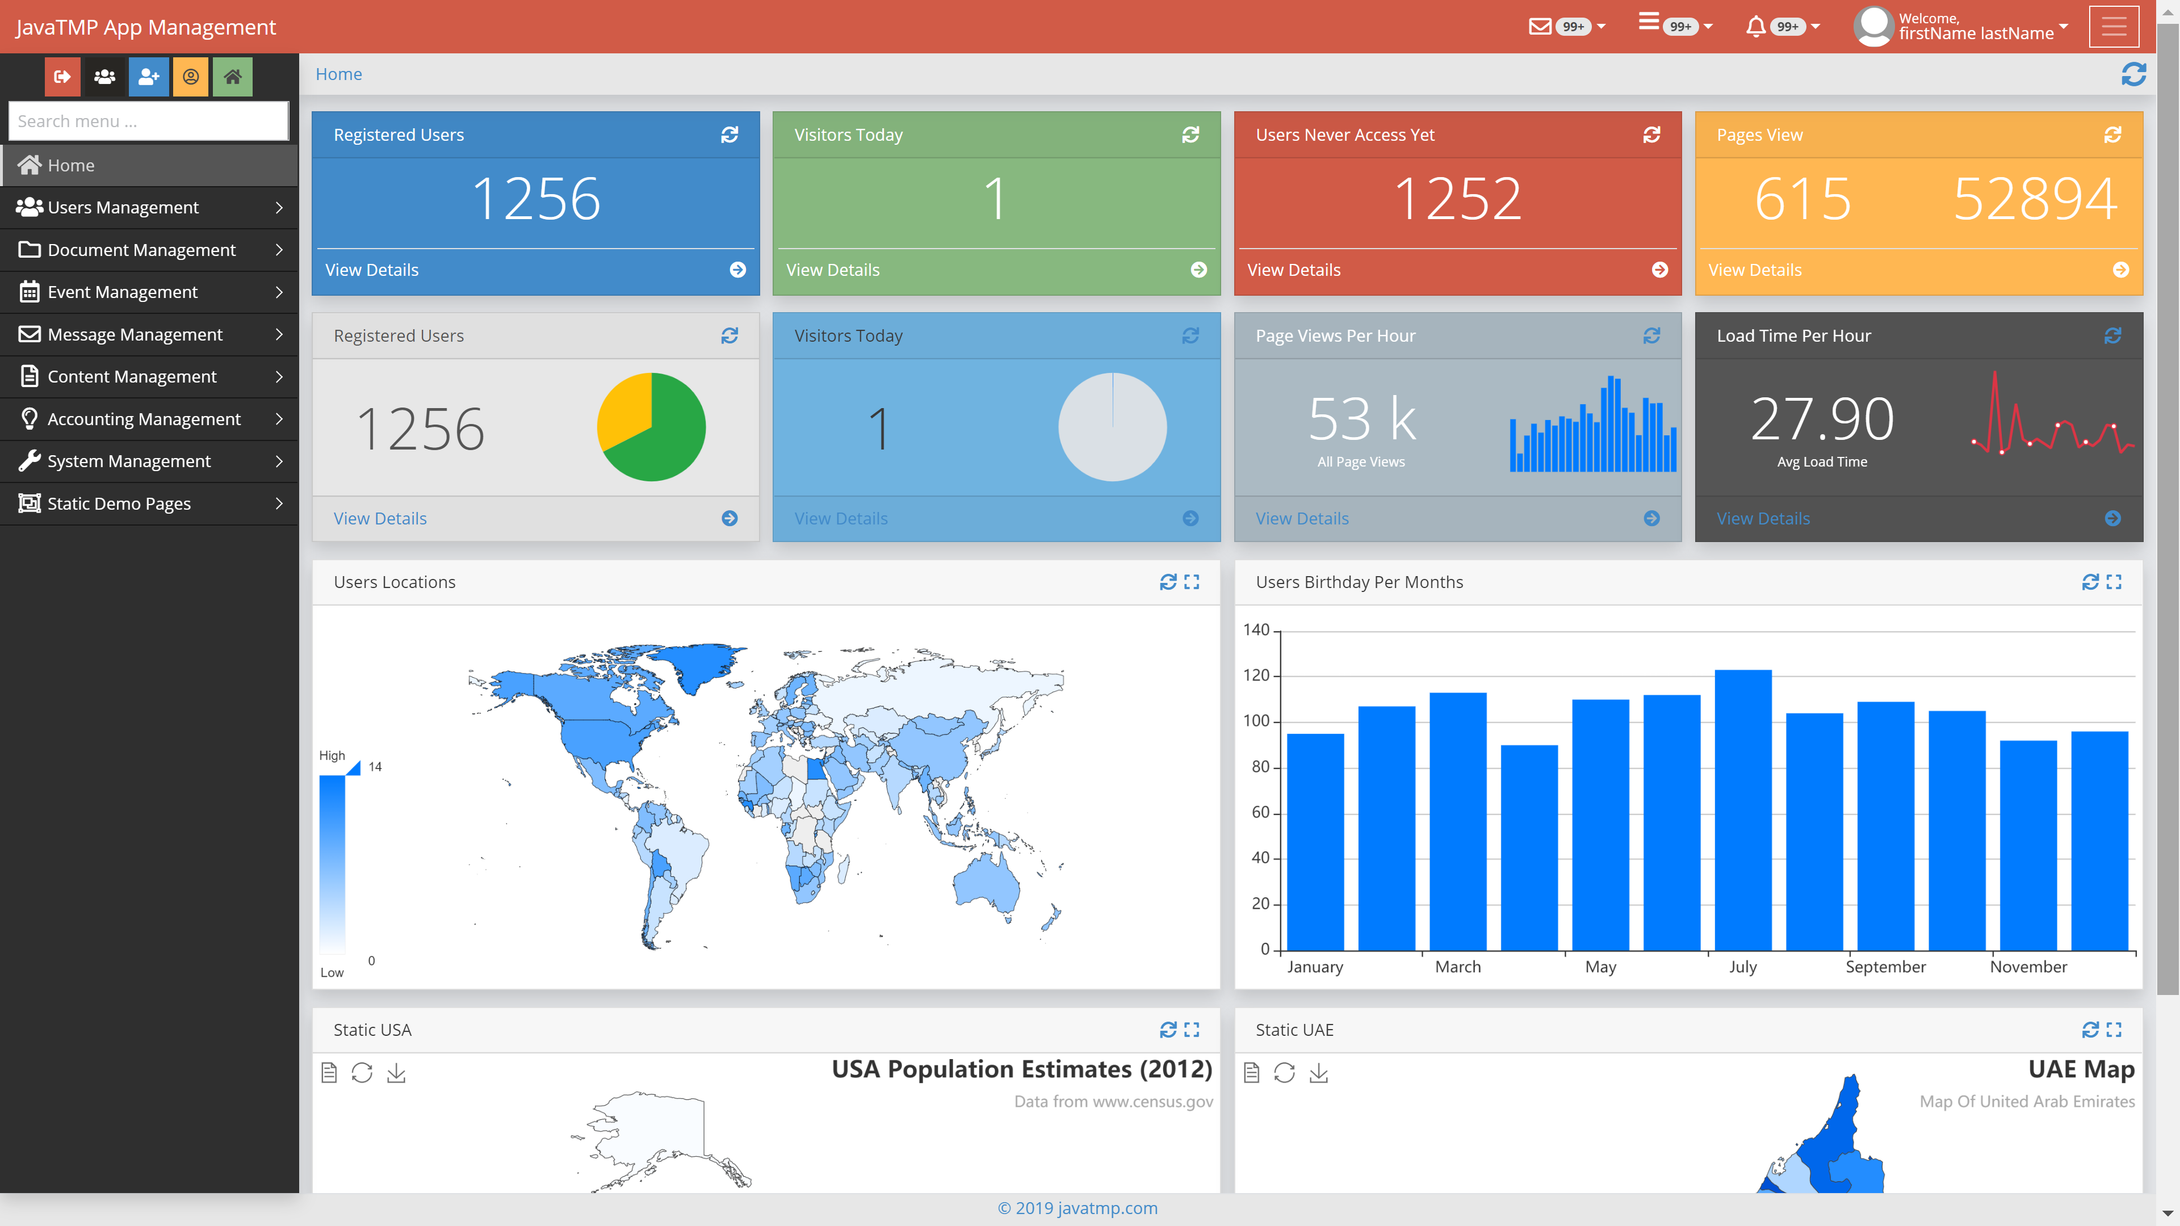The image size is (2180, 1226).
Task: Click the black users group icon button
Action: tap(105, 77)
